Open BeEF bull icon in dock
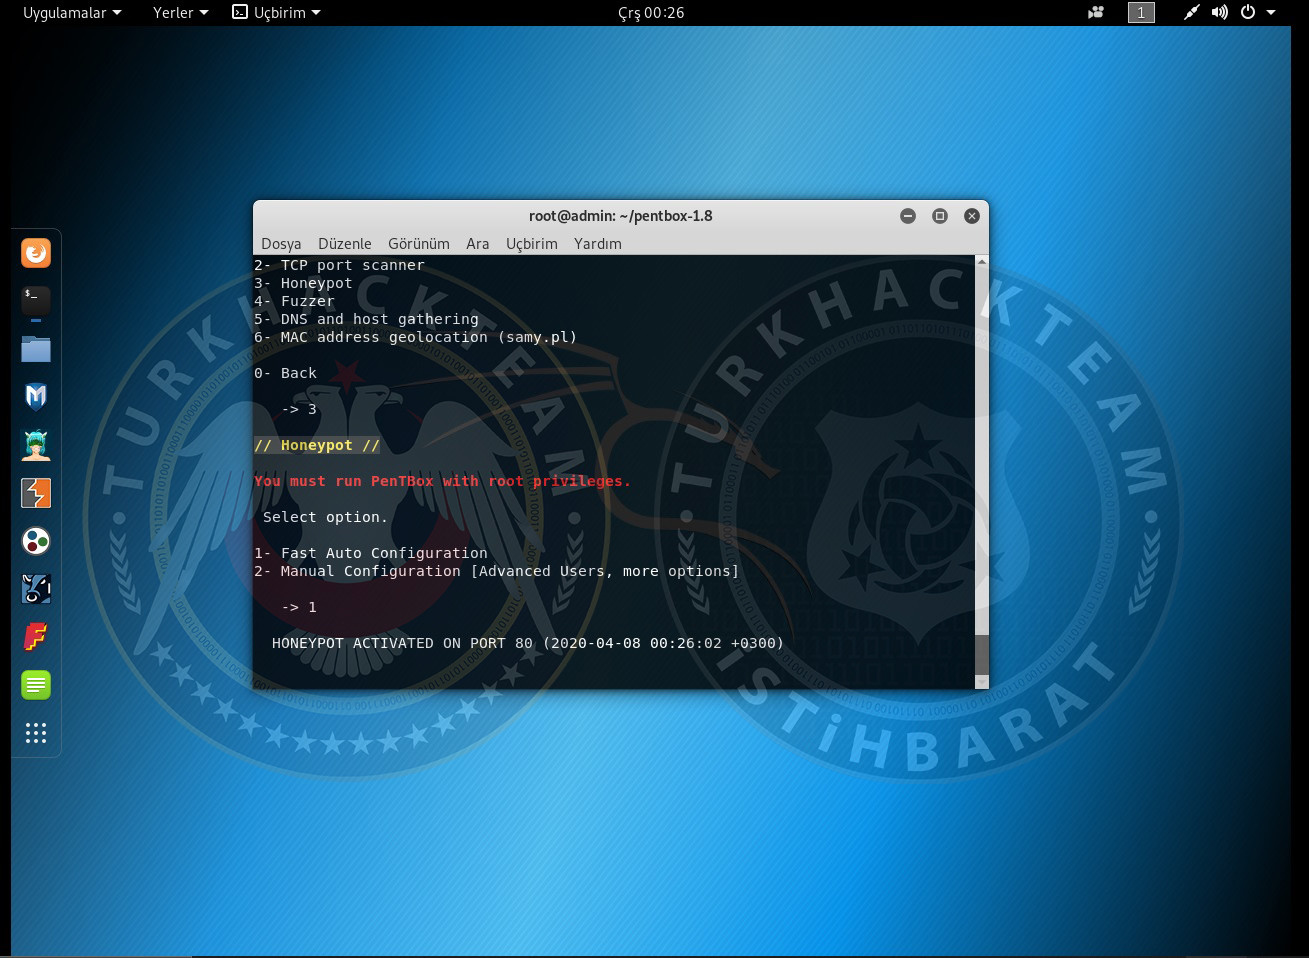 [x=36, y=589]
